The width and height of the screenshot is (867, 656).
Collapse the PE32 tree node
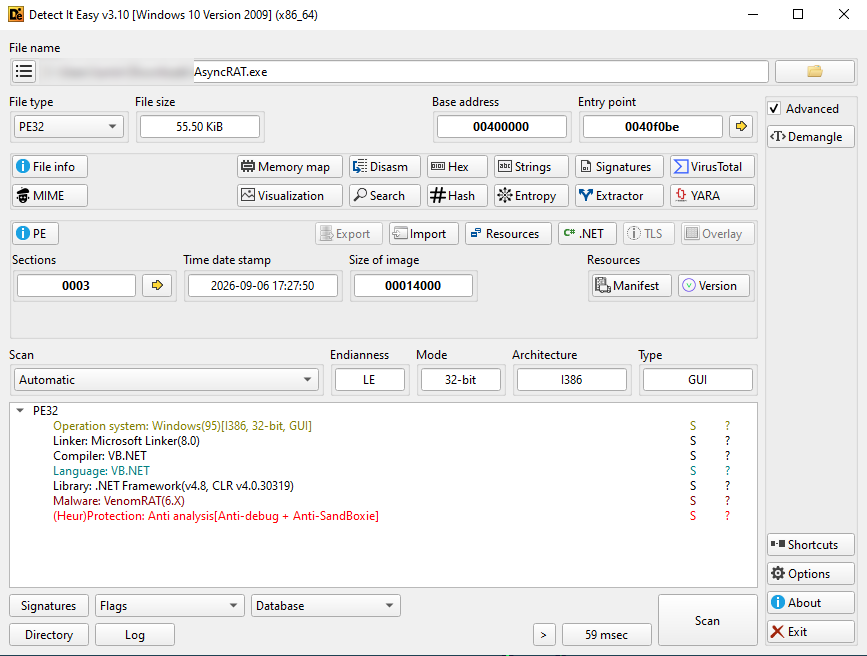20,410
